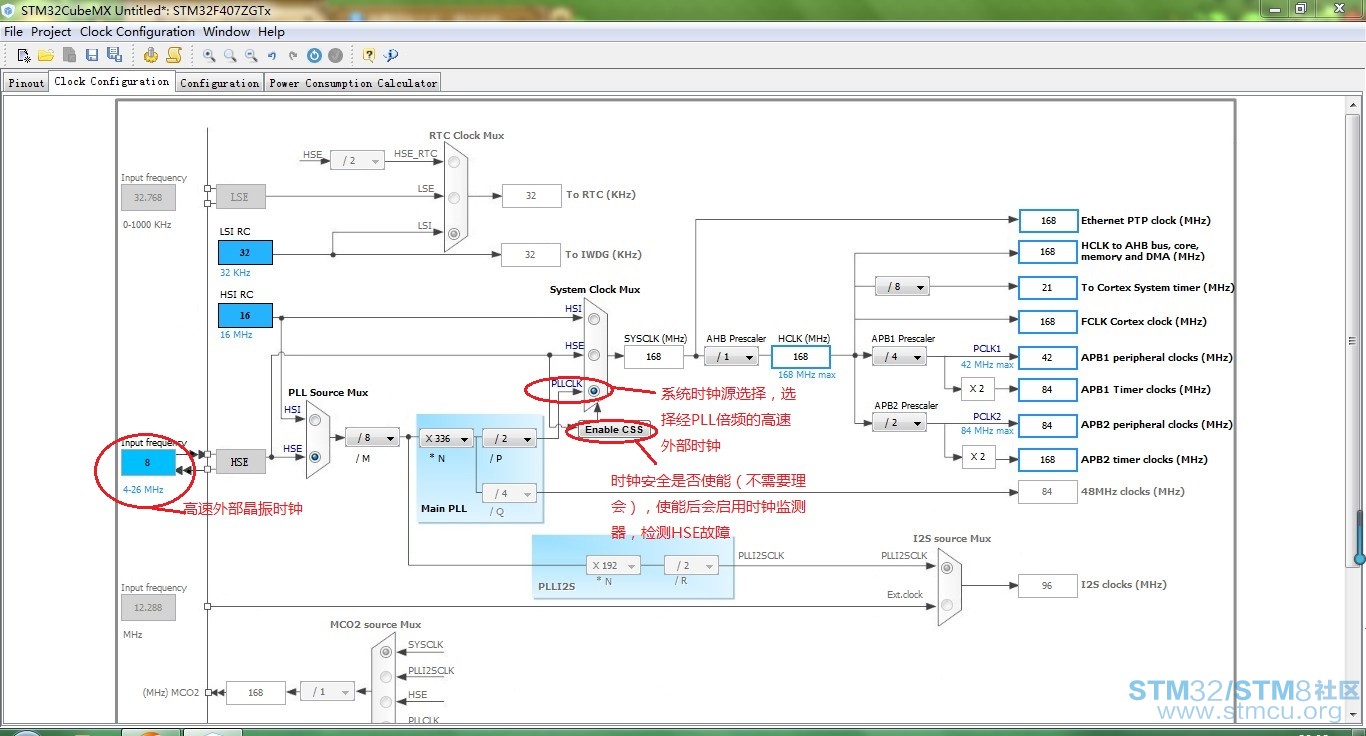
Task: Switch to the Pinout tab
Action: 26,83
